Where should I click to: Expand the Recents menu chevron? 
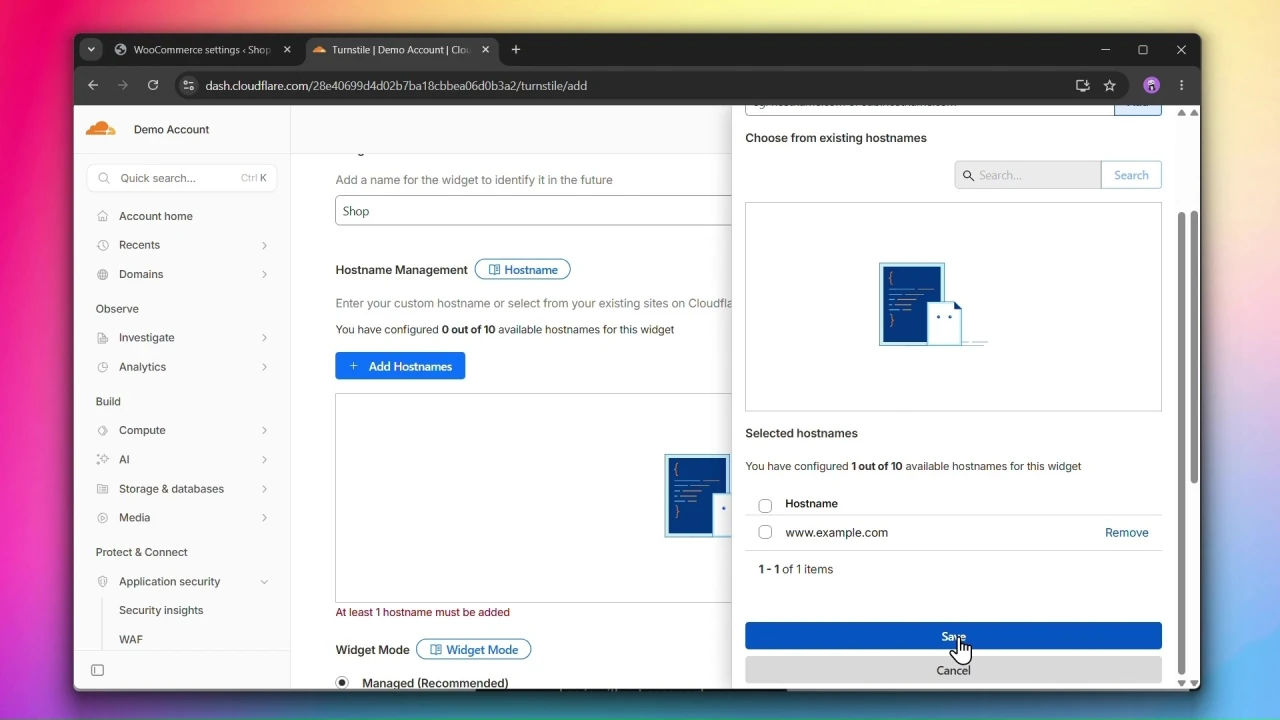[x=264, y=245]
